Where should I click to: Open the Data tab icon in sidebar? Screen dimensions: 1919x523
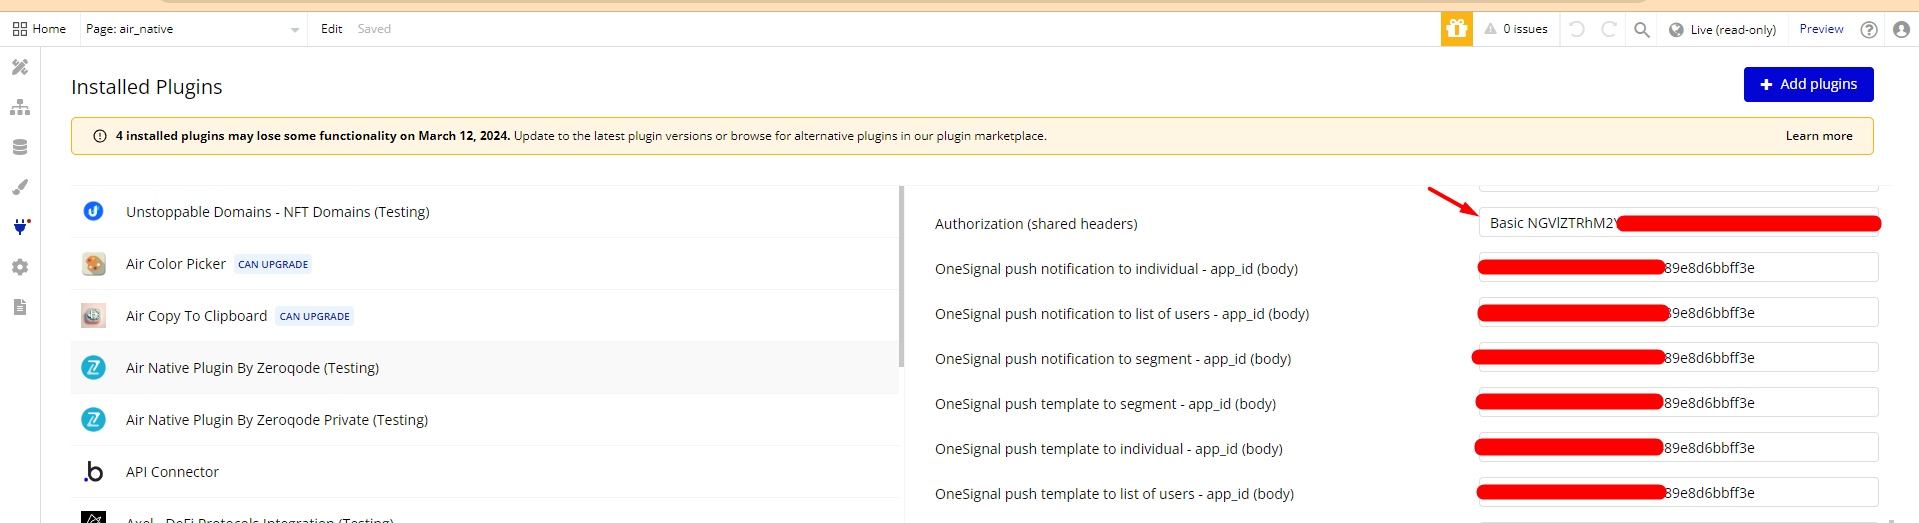[x=20, y=147]
